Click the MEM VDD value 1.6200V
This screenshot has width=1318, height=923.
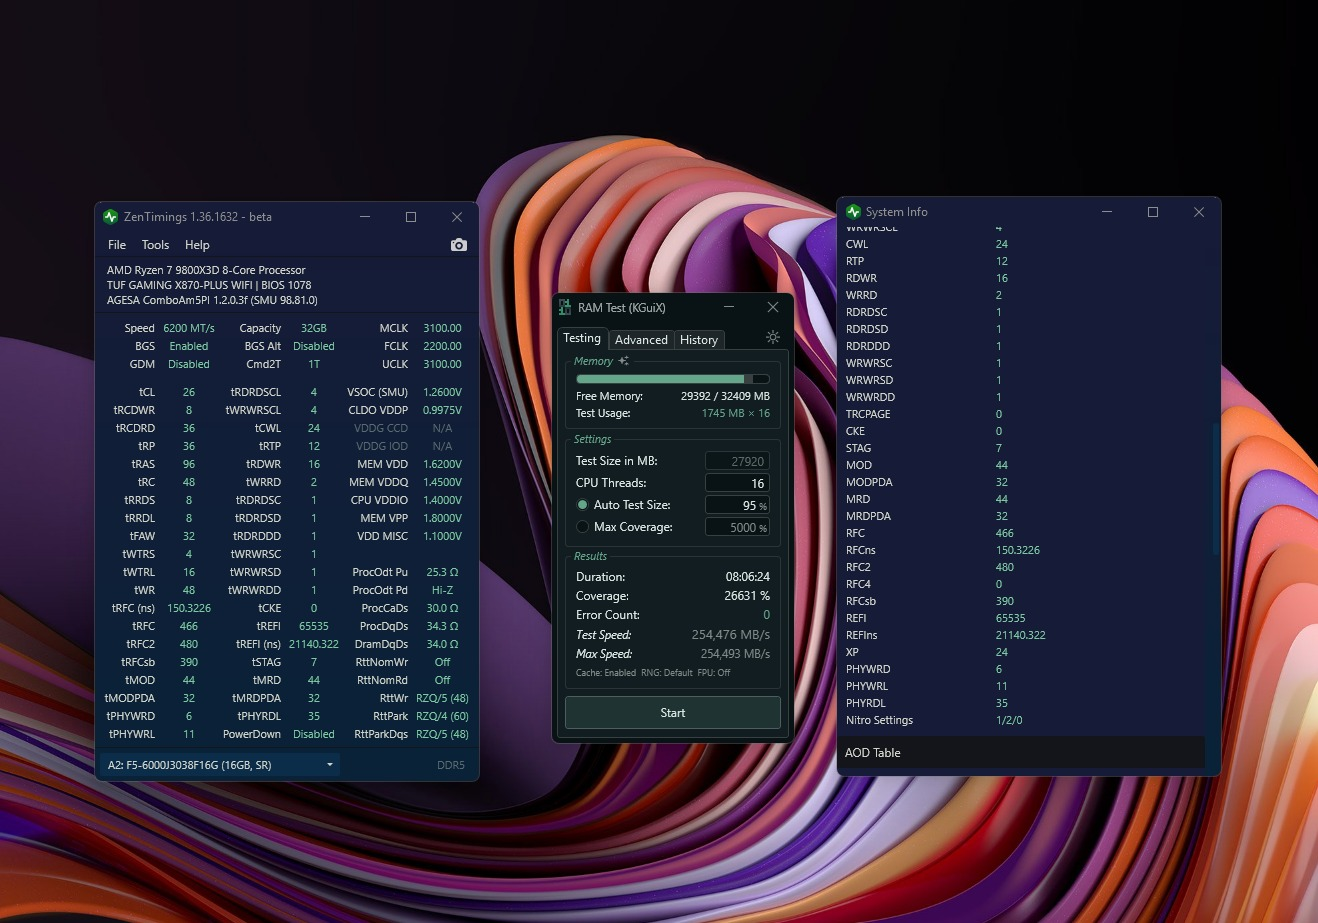(x=442, y=464)
